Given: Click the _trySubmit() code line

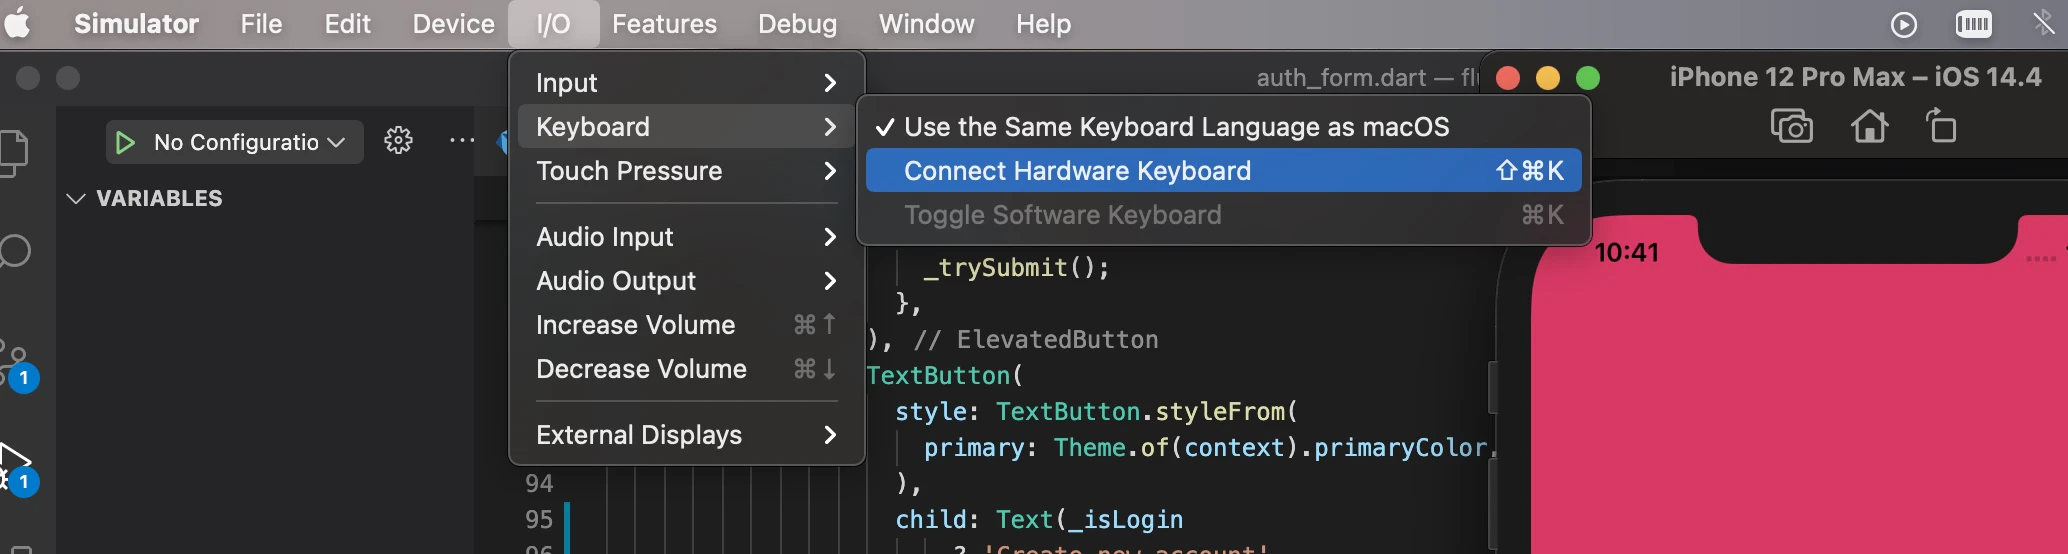Looking at the screenshot, I should click(x=1016, y=267).
